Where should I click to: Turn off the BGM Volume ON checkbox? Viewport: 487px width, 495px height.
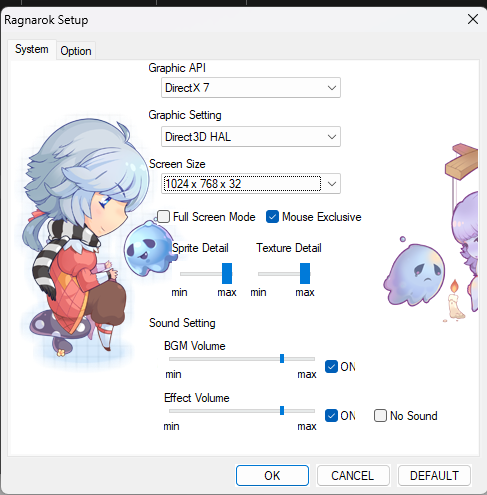pyautogui.click(x=331, y=367)
